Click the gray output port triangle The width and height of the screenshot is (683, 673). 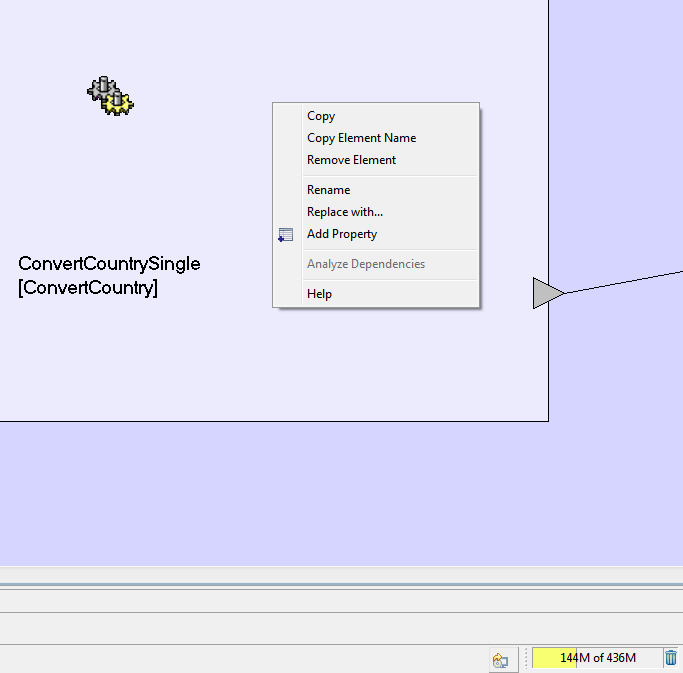pyautogui.click(x=546, y=293)
